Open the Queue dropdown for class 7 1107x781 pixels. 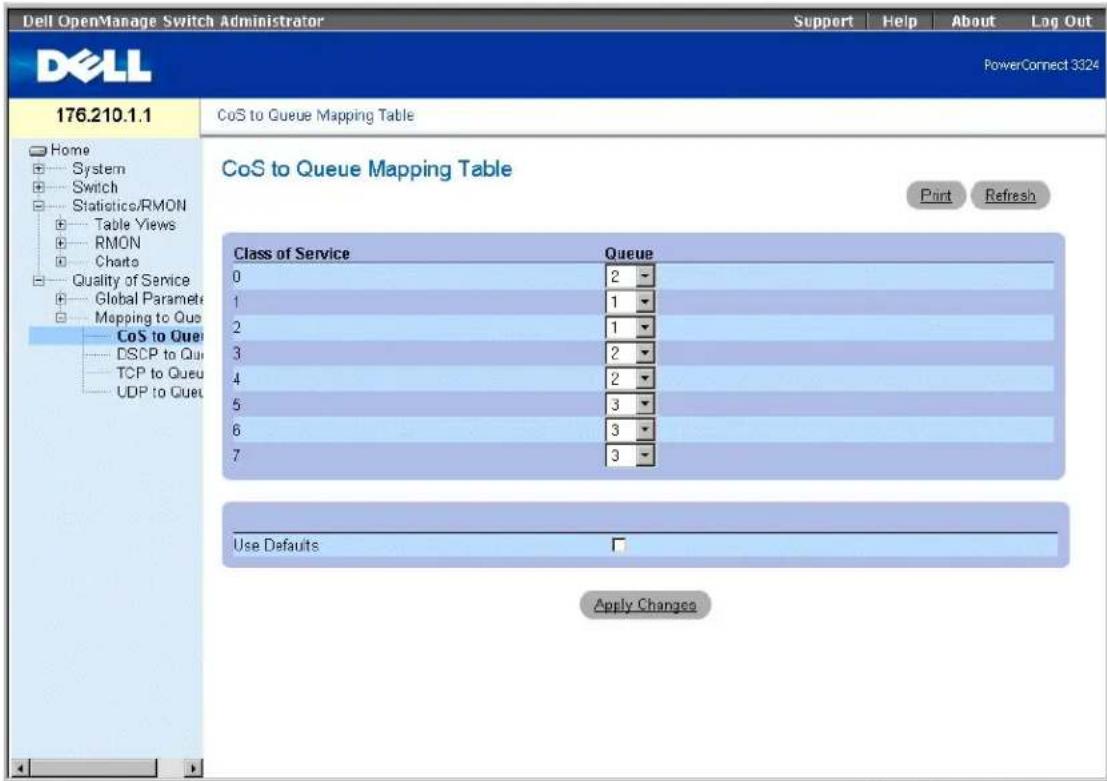[630, 455]
